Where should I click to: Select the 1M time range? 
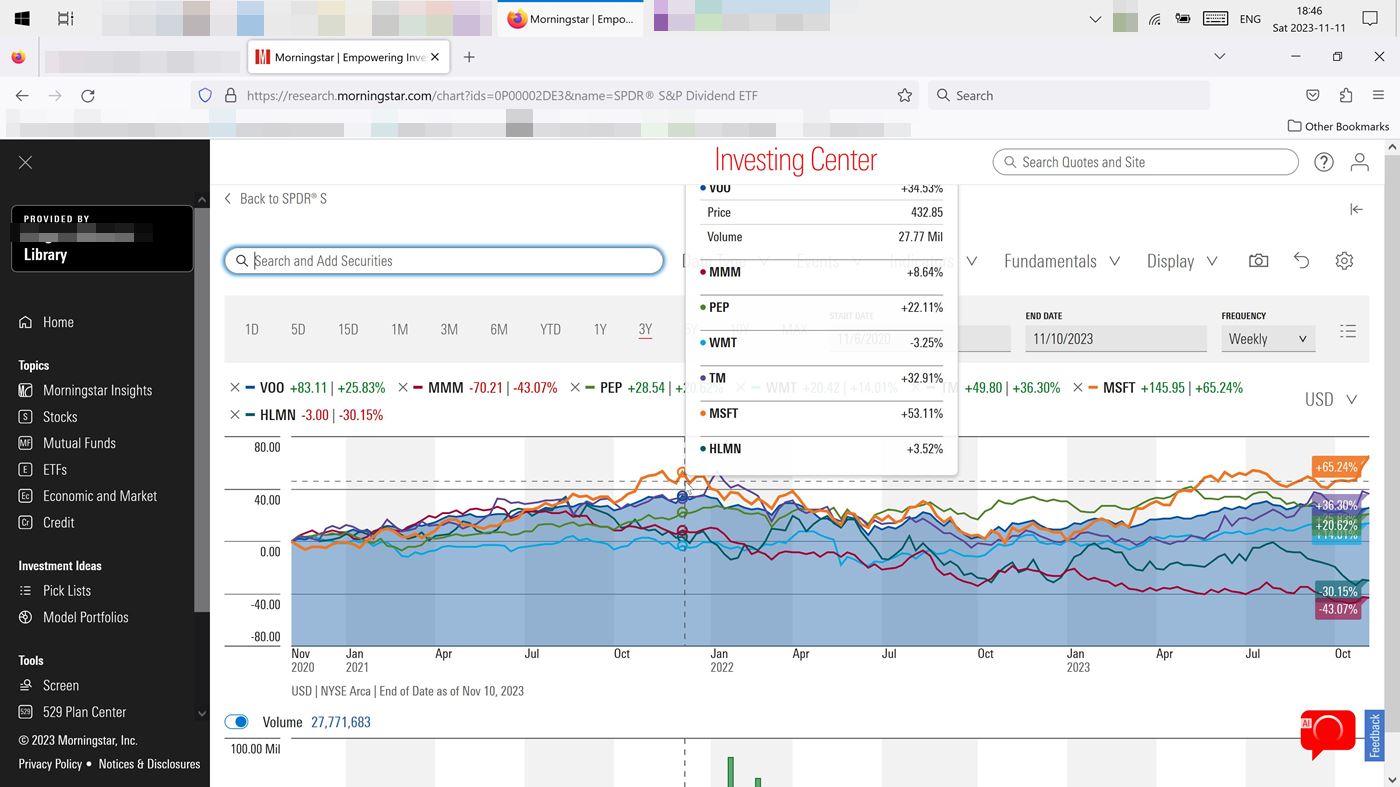click(400, 329)
